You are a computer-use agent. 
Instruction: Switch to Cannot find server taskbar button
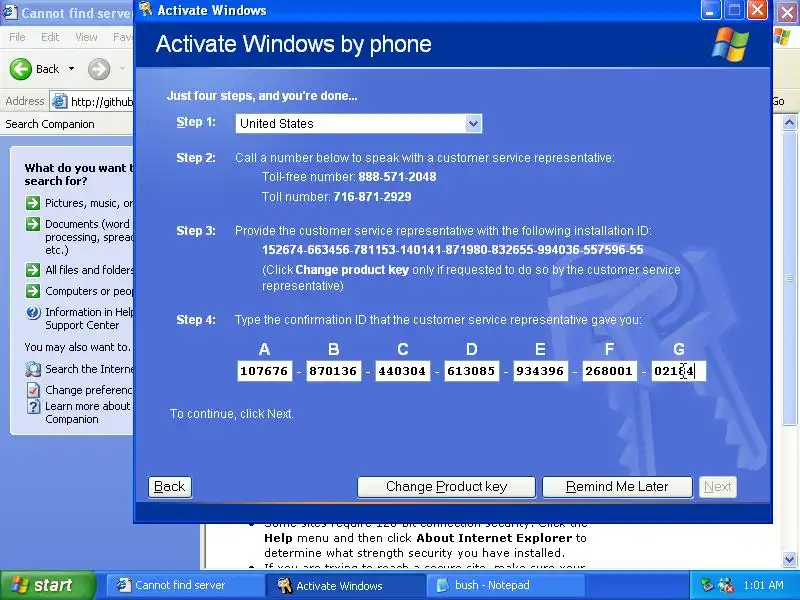click(x=185, y=585)
